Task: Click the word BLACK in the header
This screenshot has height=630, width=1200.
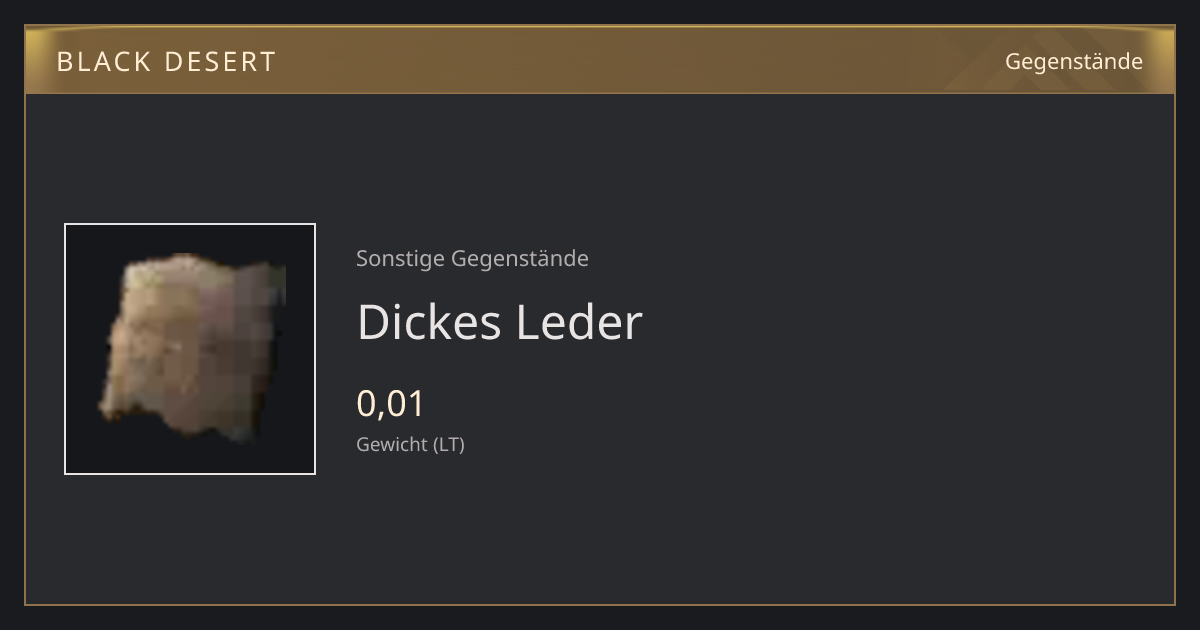Action: tap(102, 62)
